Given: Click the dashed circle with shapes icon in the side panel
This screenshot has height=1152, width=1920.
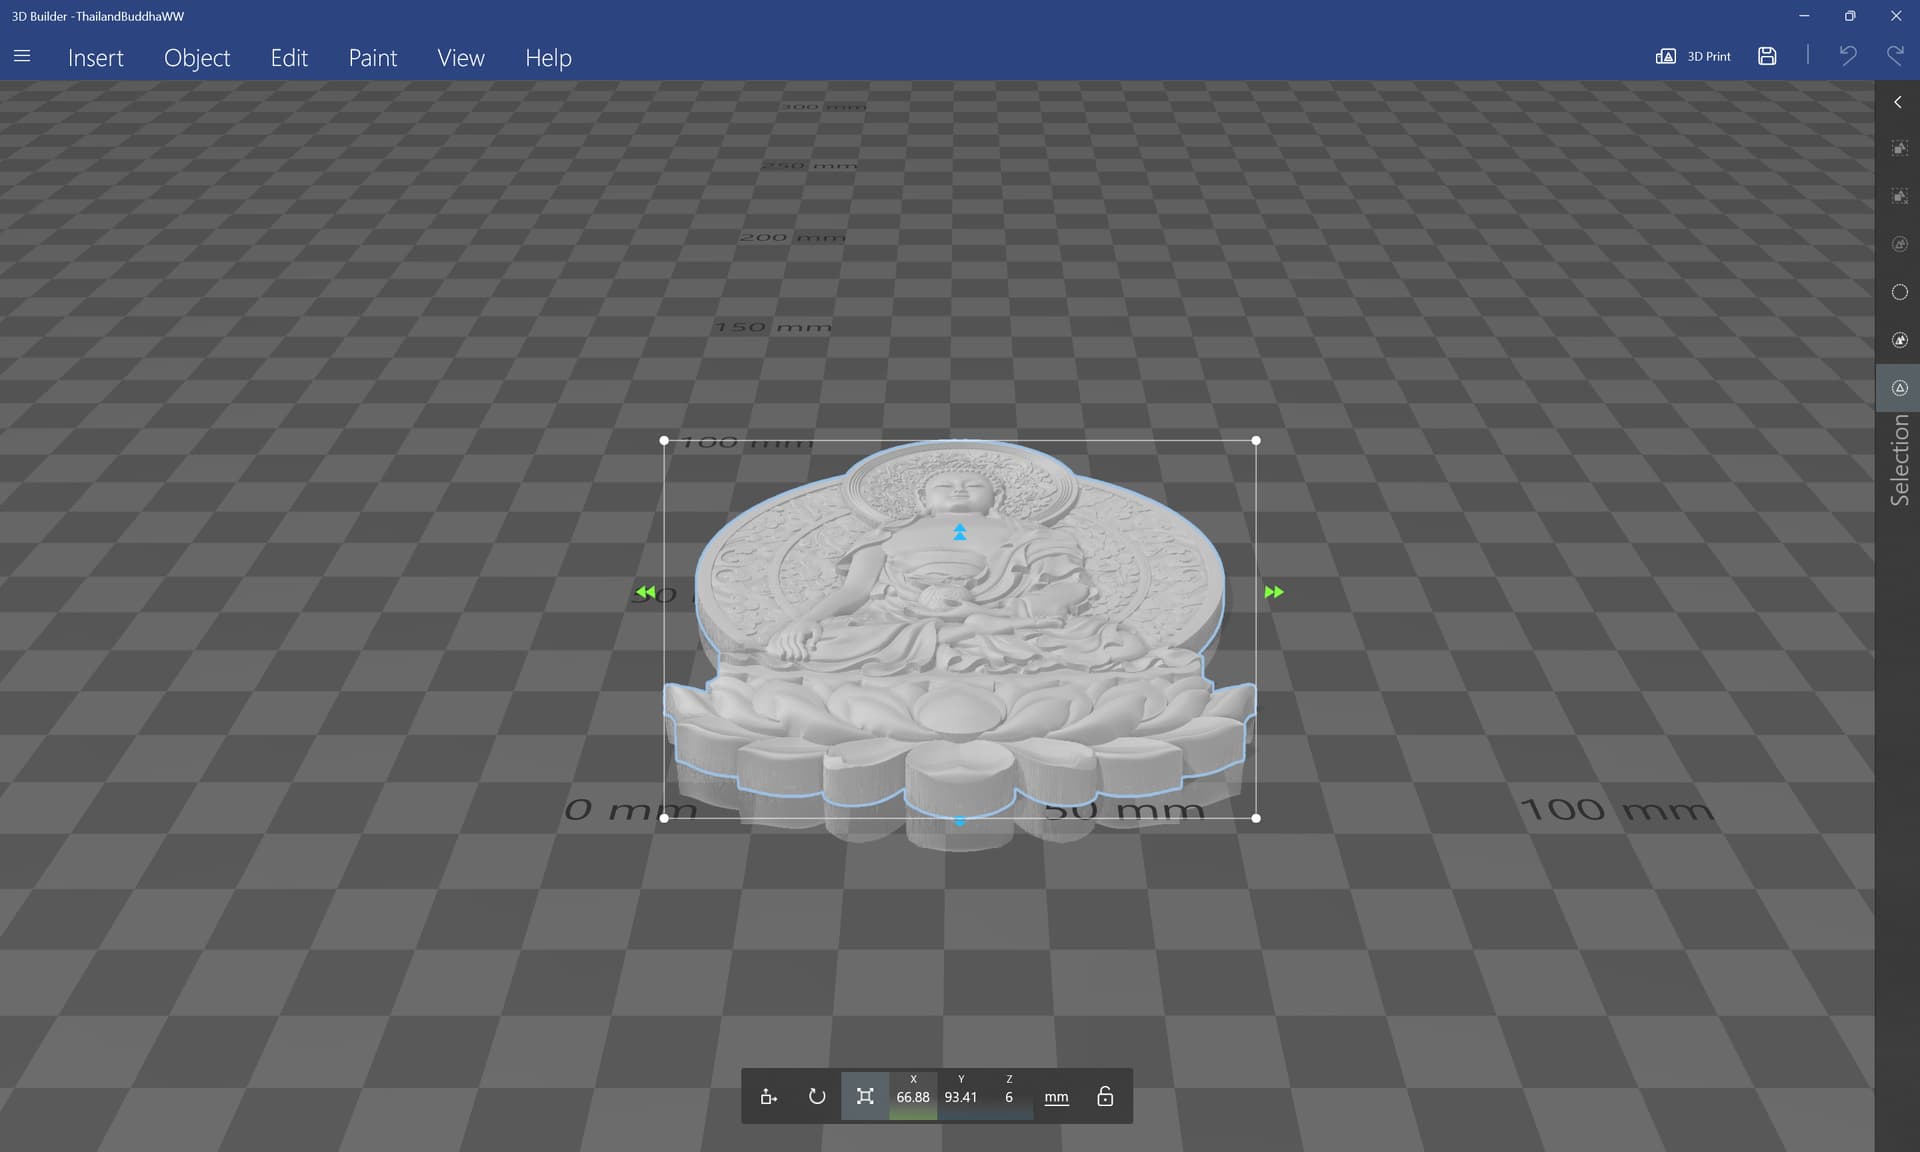Looking at the screenshot, I should pyautogui.click(x=1899, y=340).
